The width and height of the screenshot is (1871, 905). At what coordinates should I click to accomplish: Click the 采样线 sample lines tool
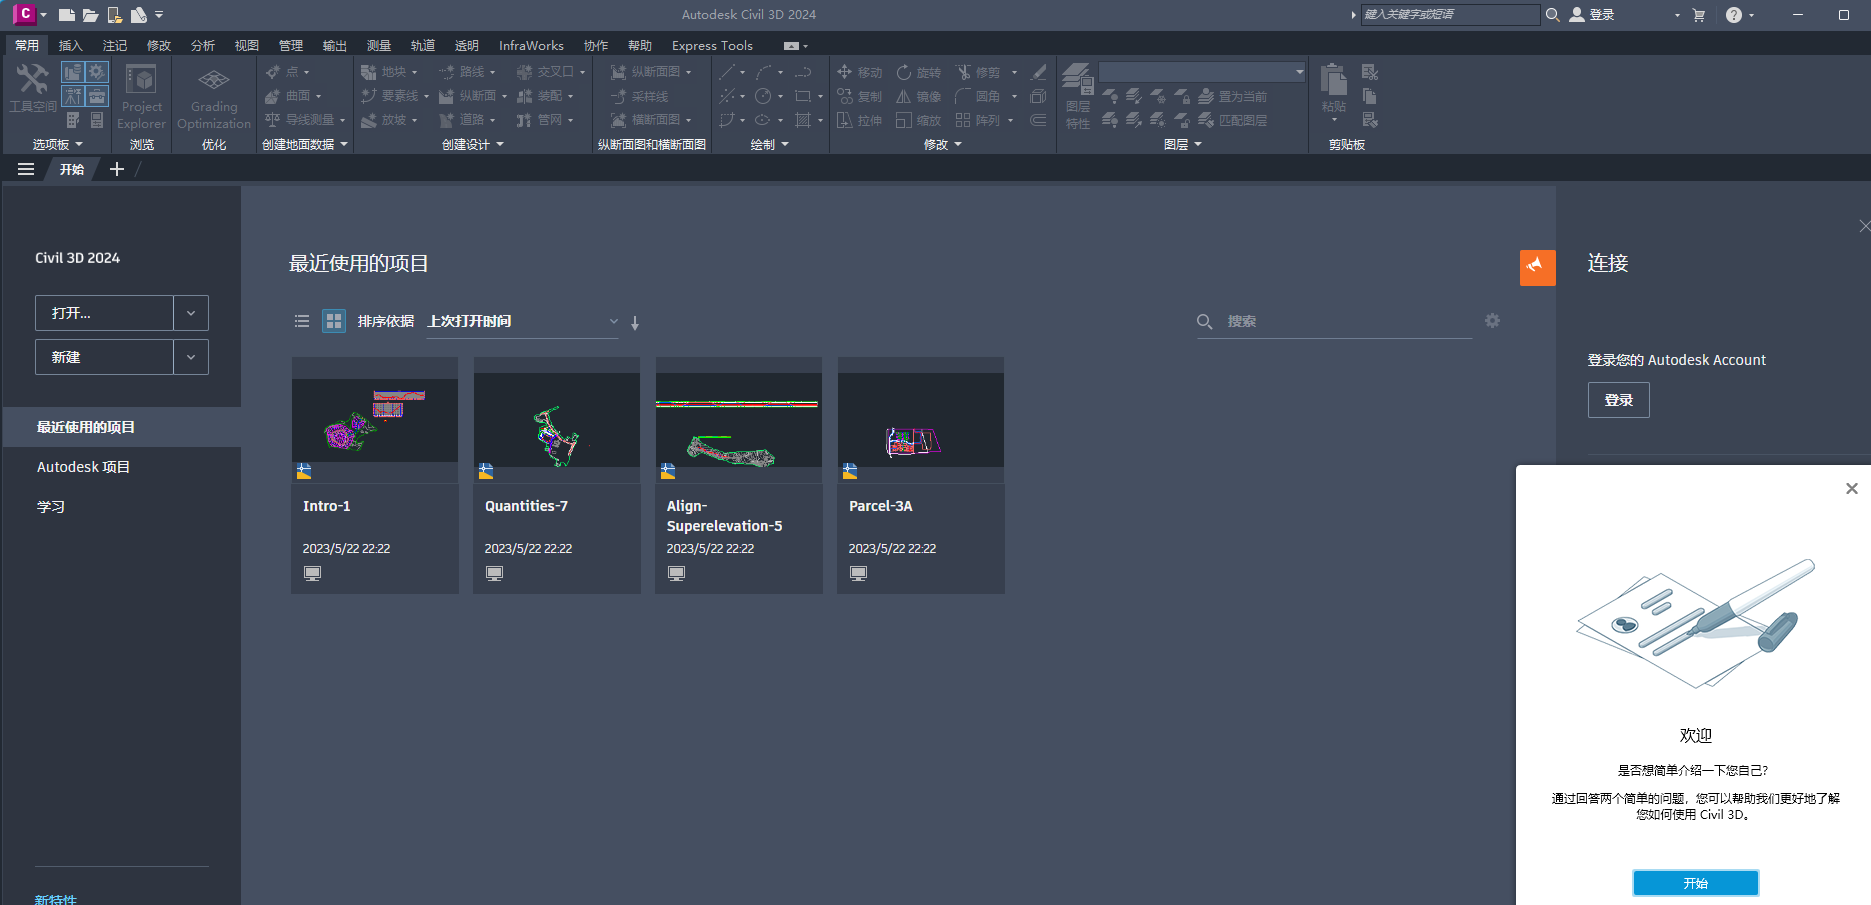pos(639,96)
